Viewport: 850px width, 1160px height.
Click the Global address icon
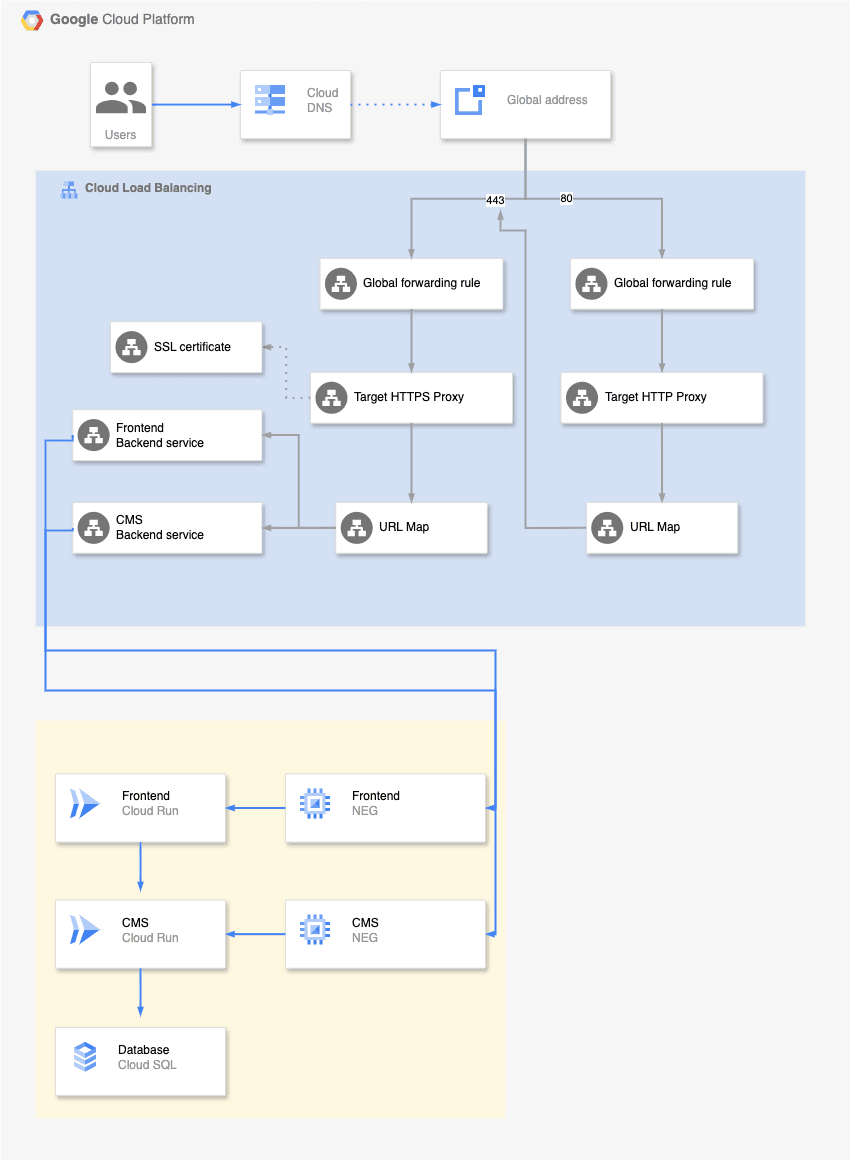470,100
